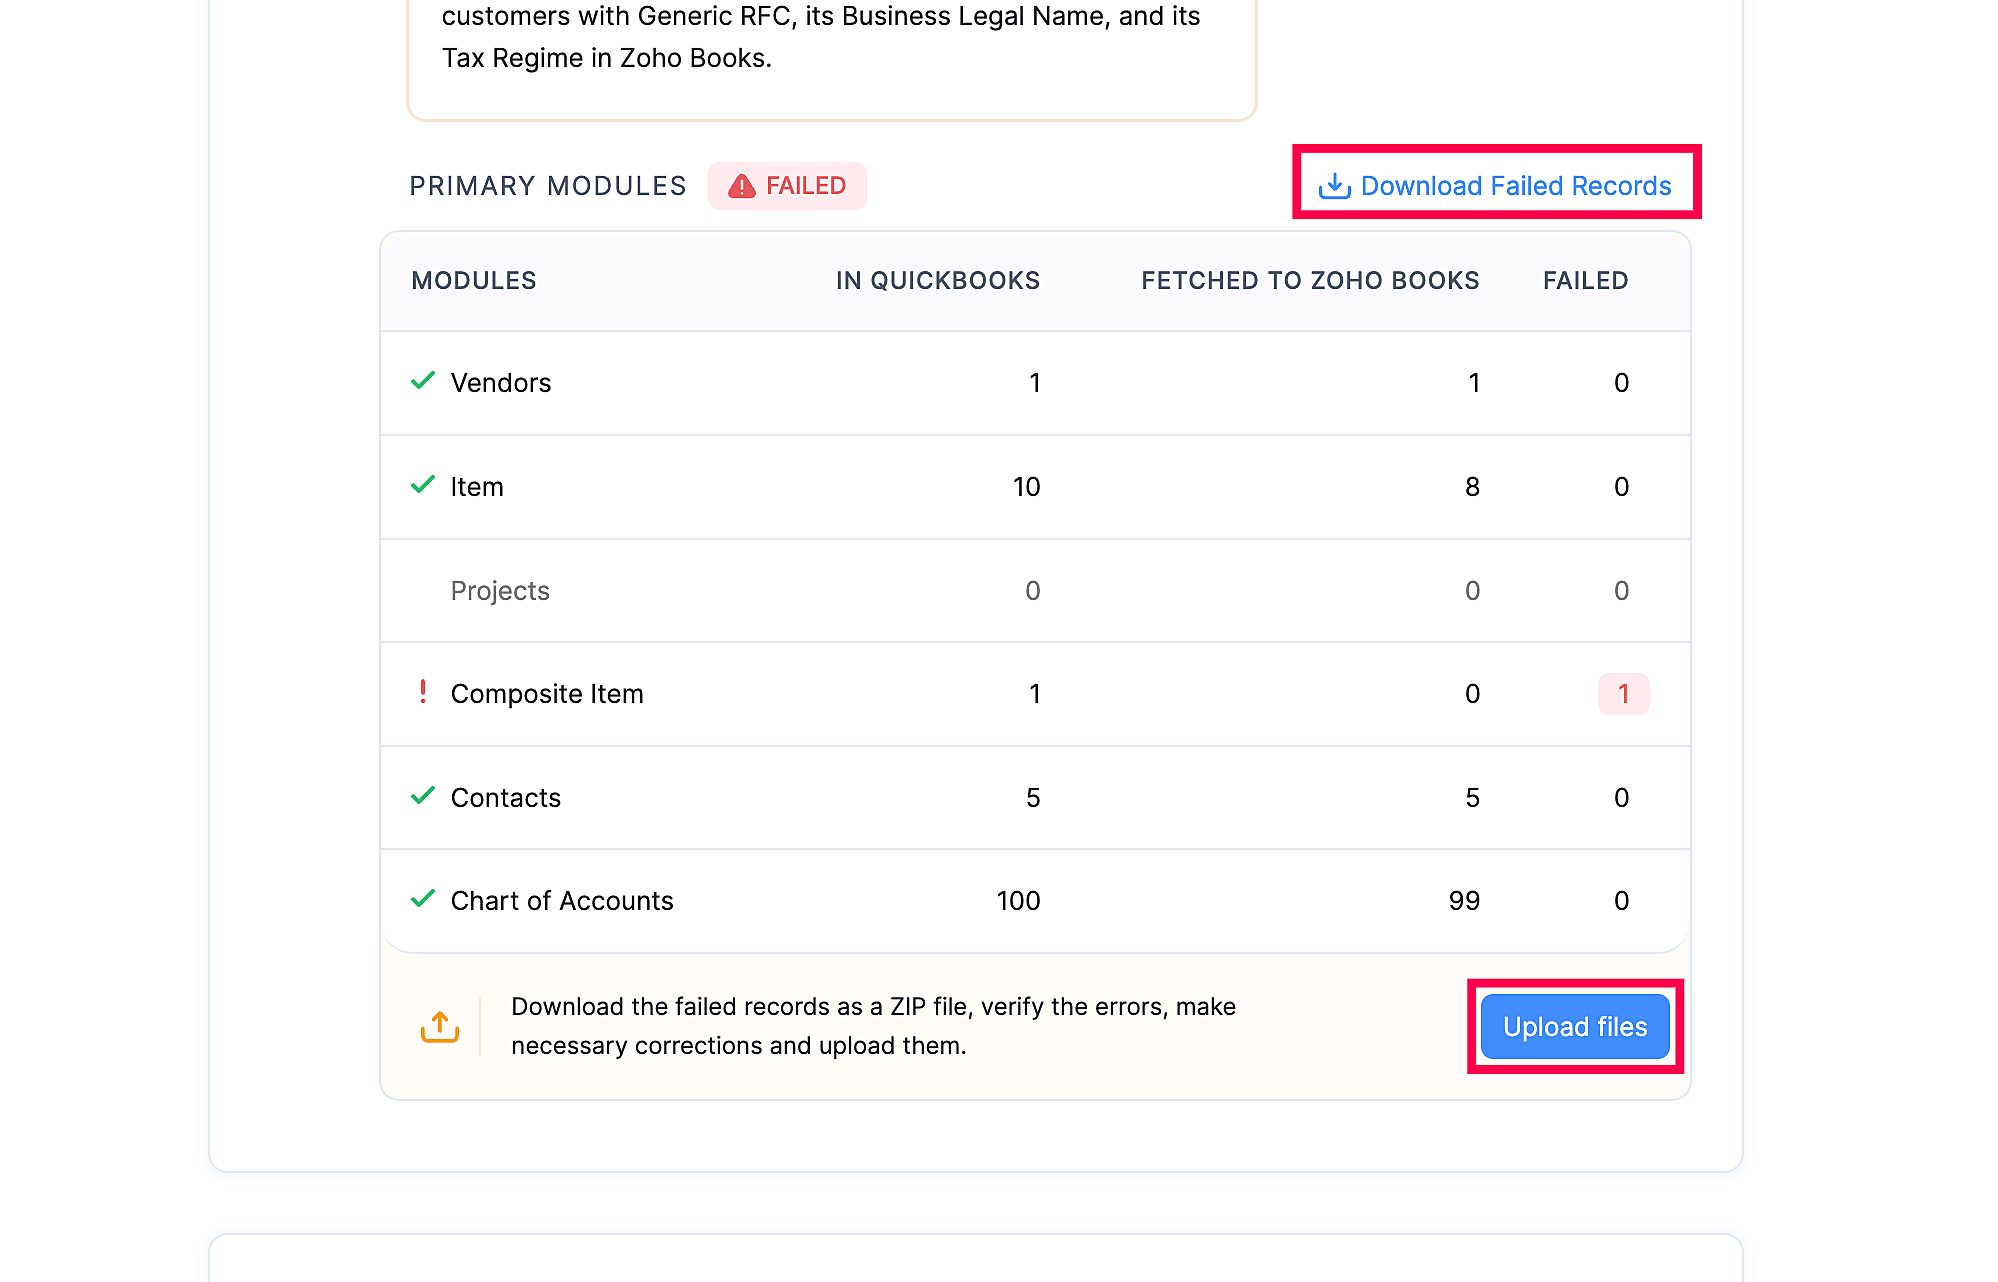Click the checkmark beside Chart of Accounts
This screenshot has height=1282, width=1998.
pos(423,899)
